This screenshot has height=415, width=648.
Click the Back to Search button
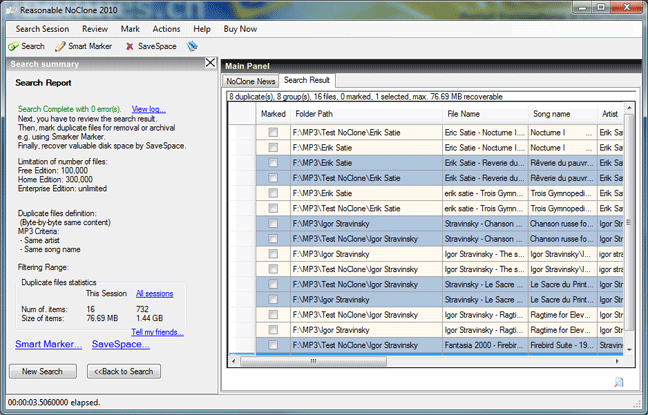pos(124,371)
